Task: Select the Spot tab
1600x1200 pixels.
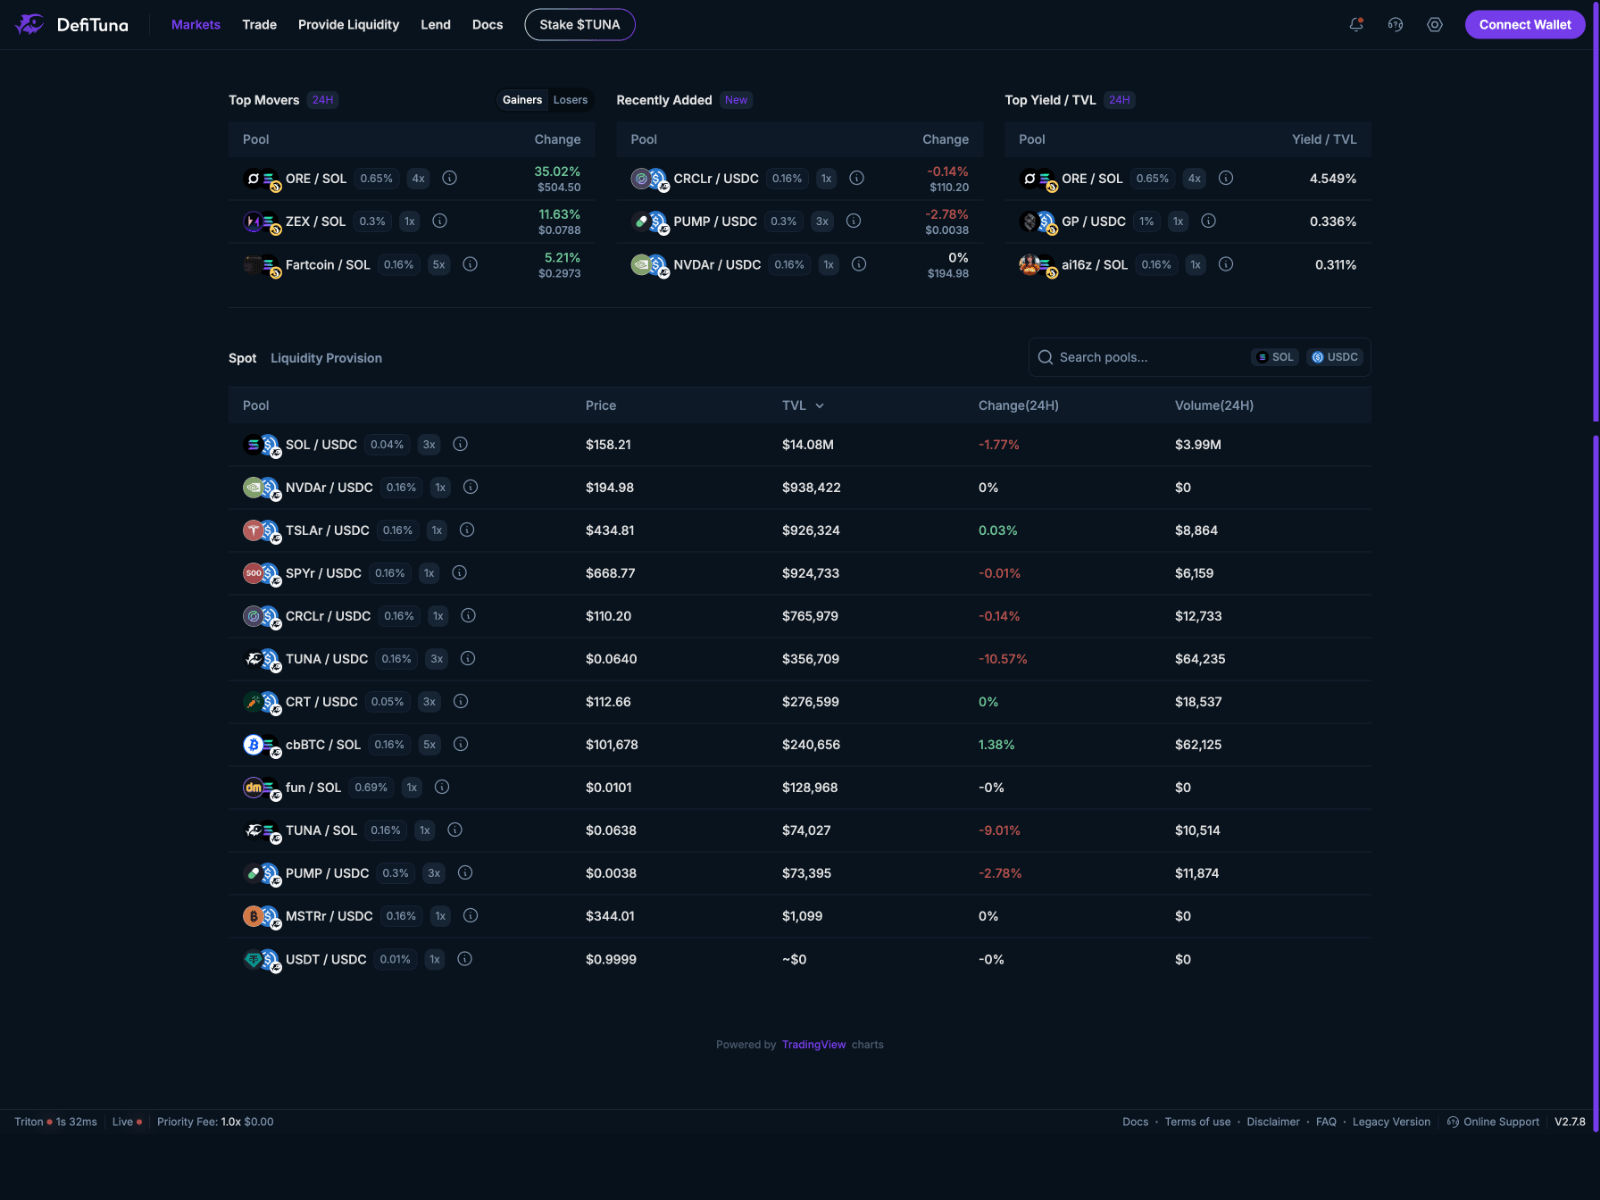Action: [242, 358]
